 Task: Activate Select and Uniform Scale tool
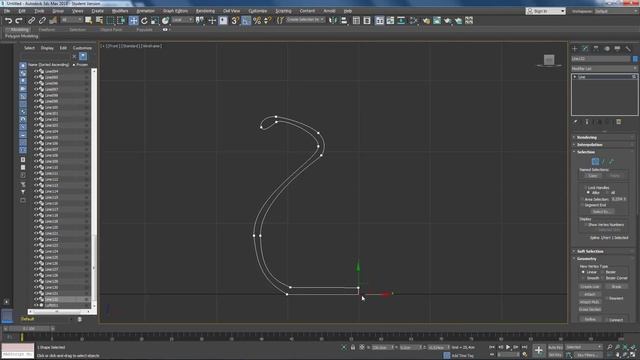155,20
